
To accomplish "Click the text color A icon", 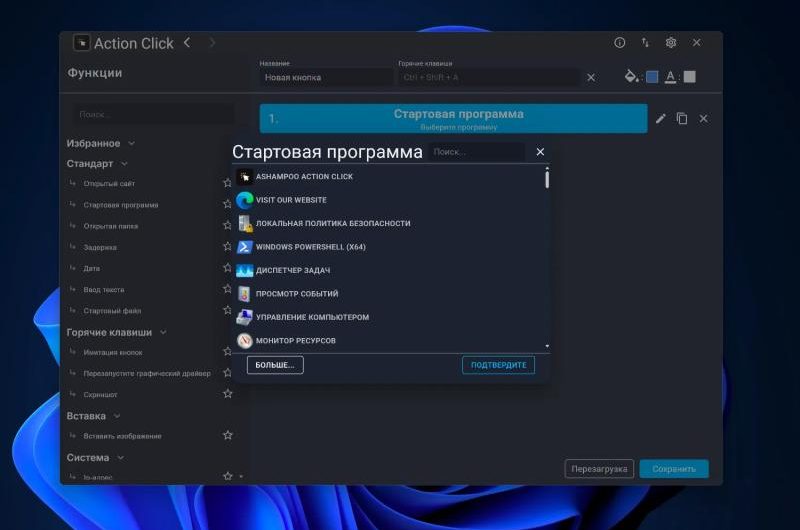I will [x=670, y=77].
